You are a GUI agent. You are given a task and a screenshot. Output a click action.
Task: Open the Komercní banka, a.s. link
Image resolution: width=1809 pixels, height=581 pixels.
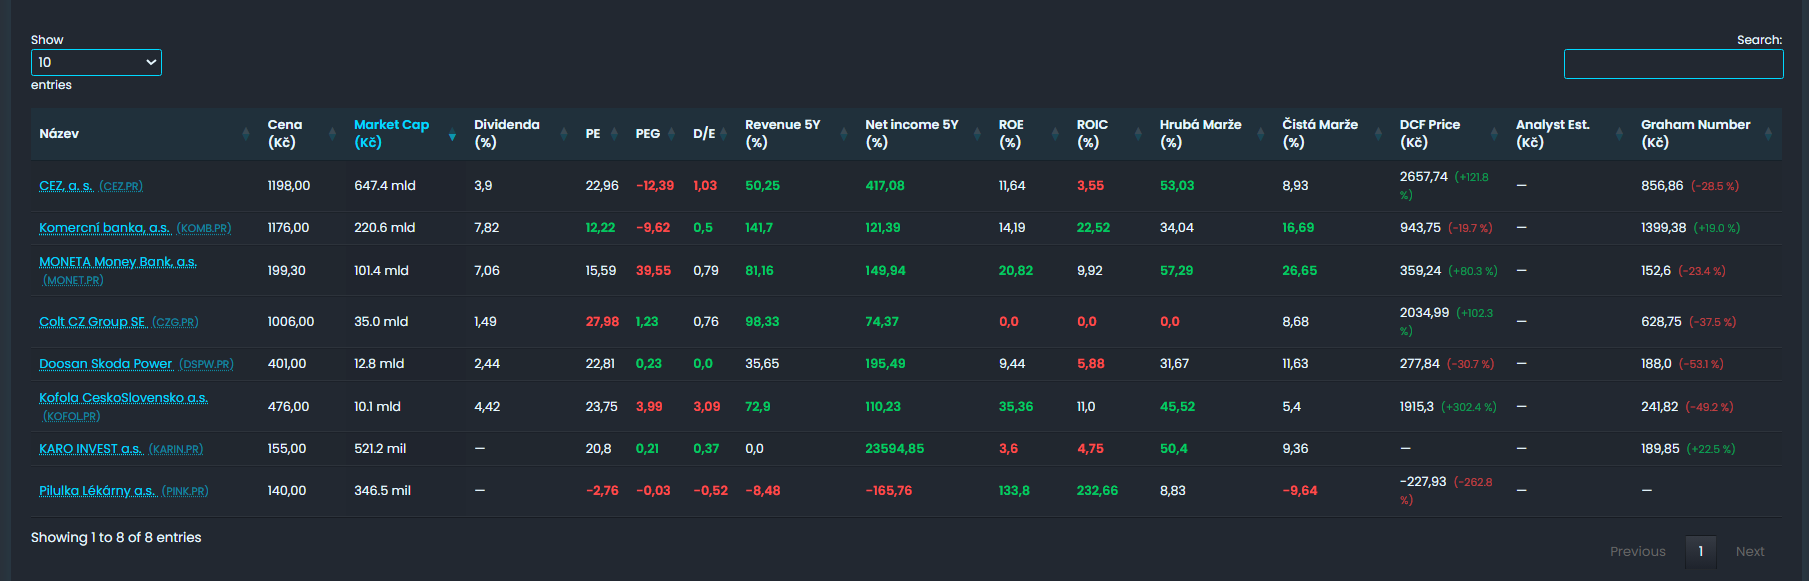105,228
